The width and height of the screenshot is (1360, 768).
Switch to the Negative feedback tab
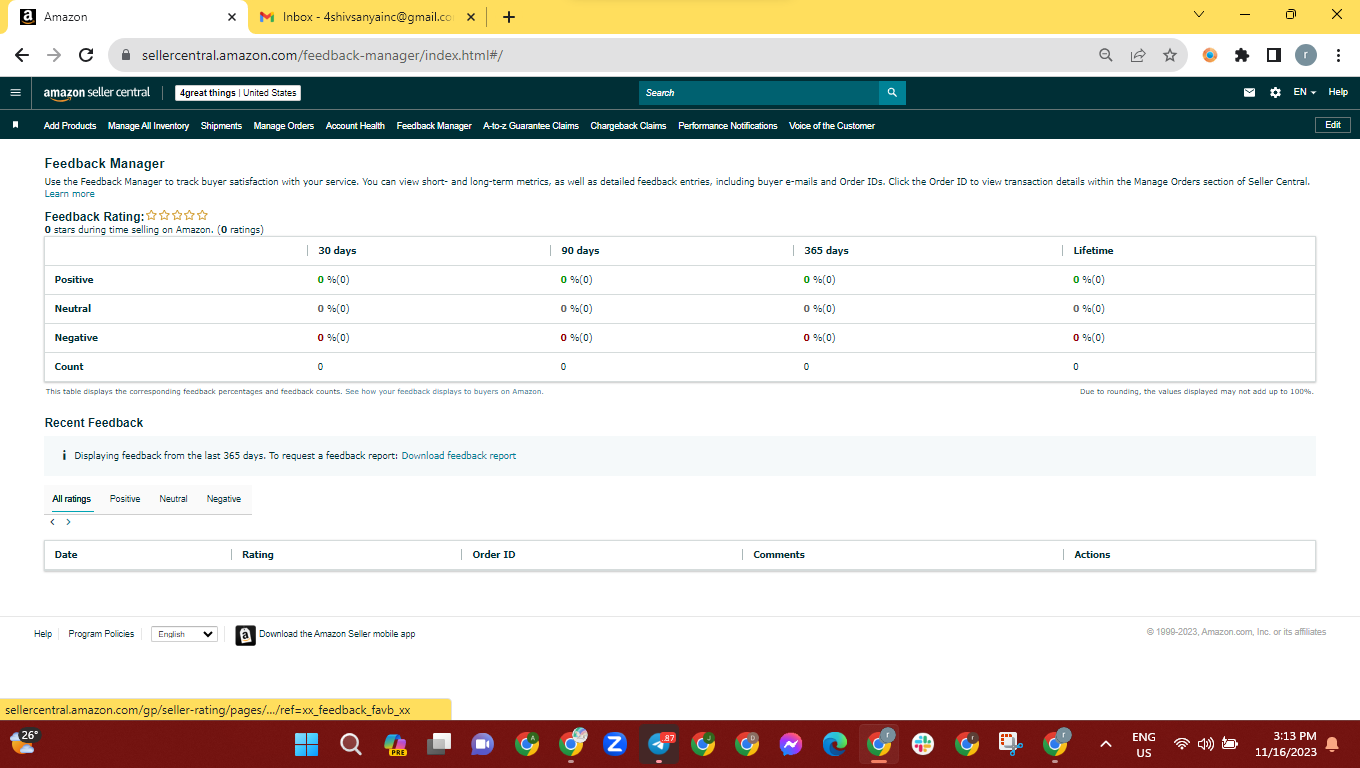pos(224,499)
